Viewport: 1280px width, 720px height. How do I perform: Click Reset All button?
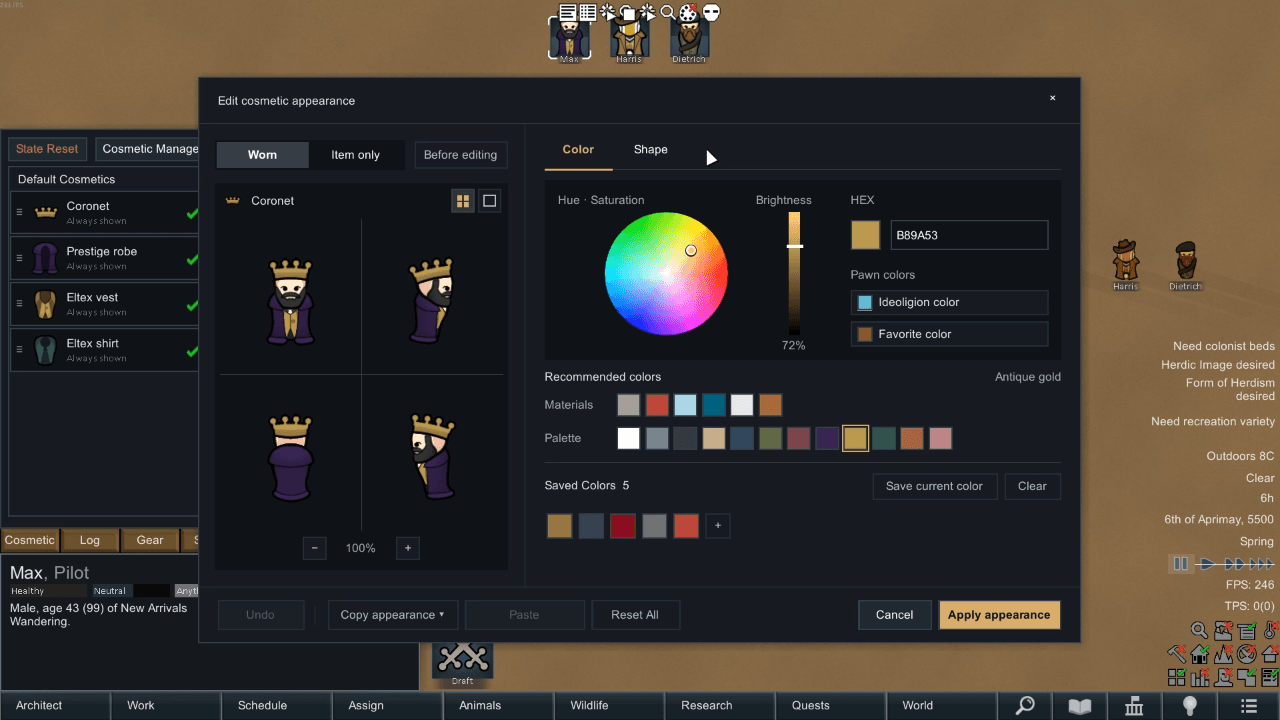(x=635, y=615)
